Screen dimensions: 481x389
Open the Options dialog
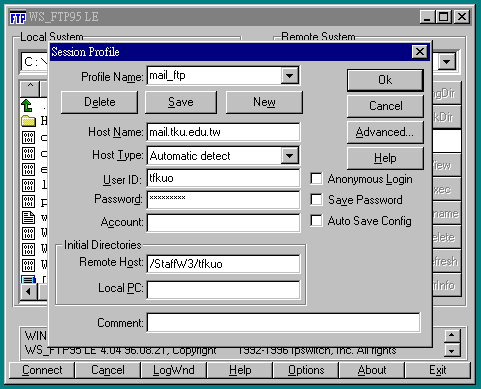[306, 370]
